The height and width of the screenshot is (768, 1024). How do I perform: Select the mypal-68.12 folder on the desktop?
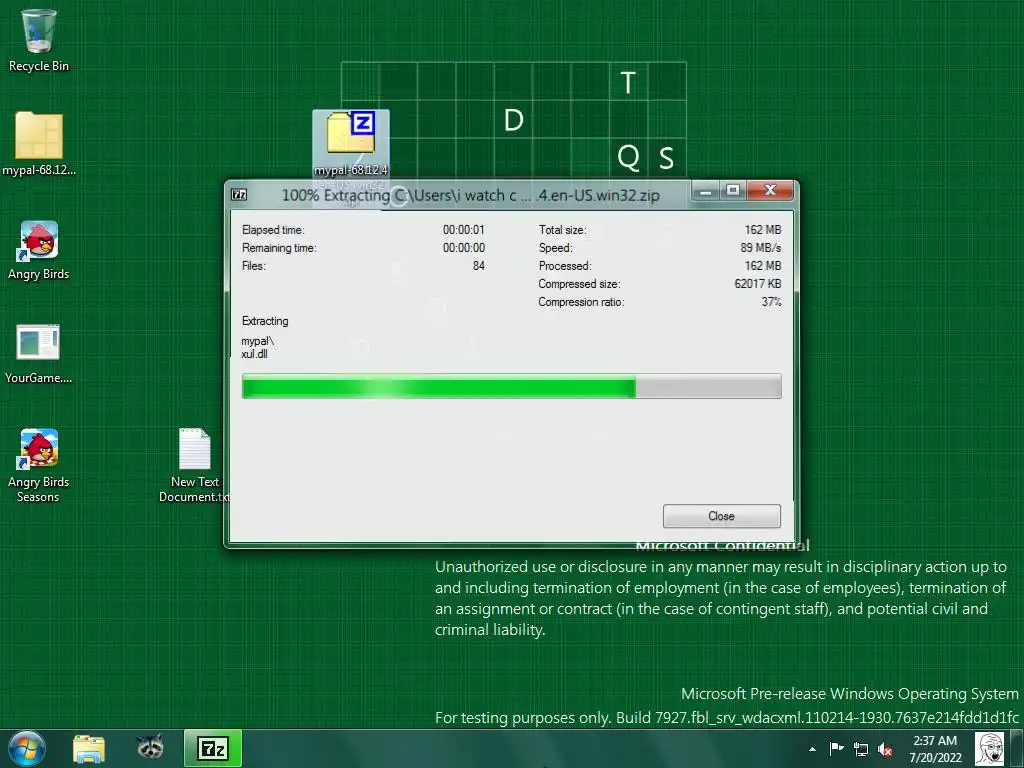tap(39, 144)
